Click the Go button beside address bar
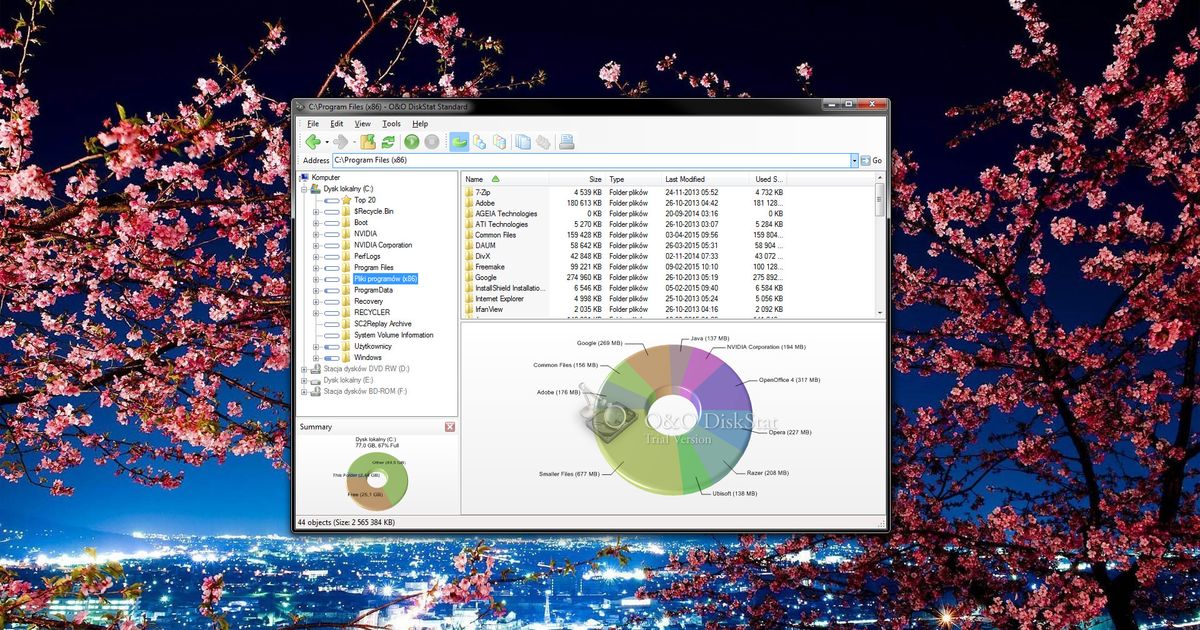The width and height of the screenshot is (1200, 630). coord(870,160)
